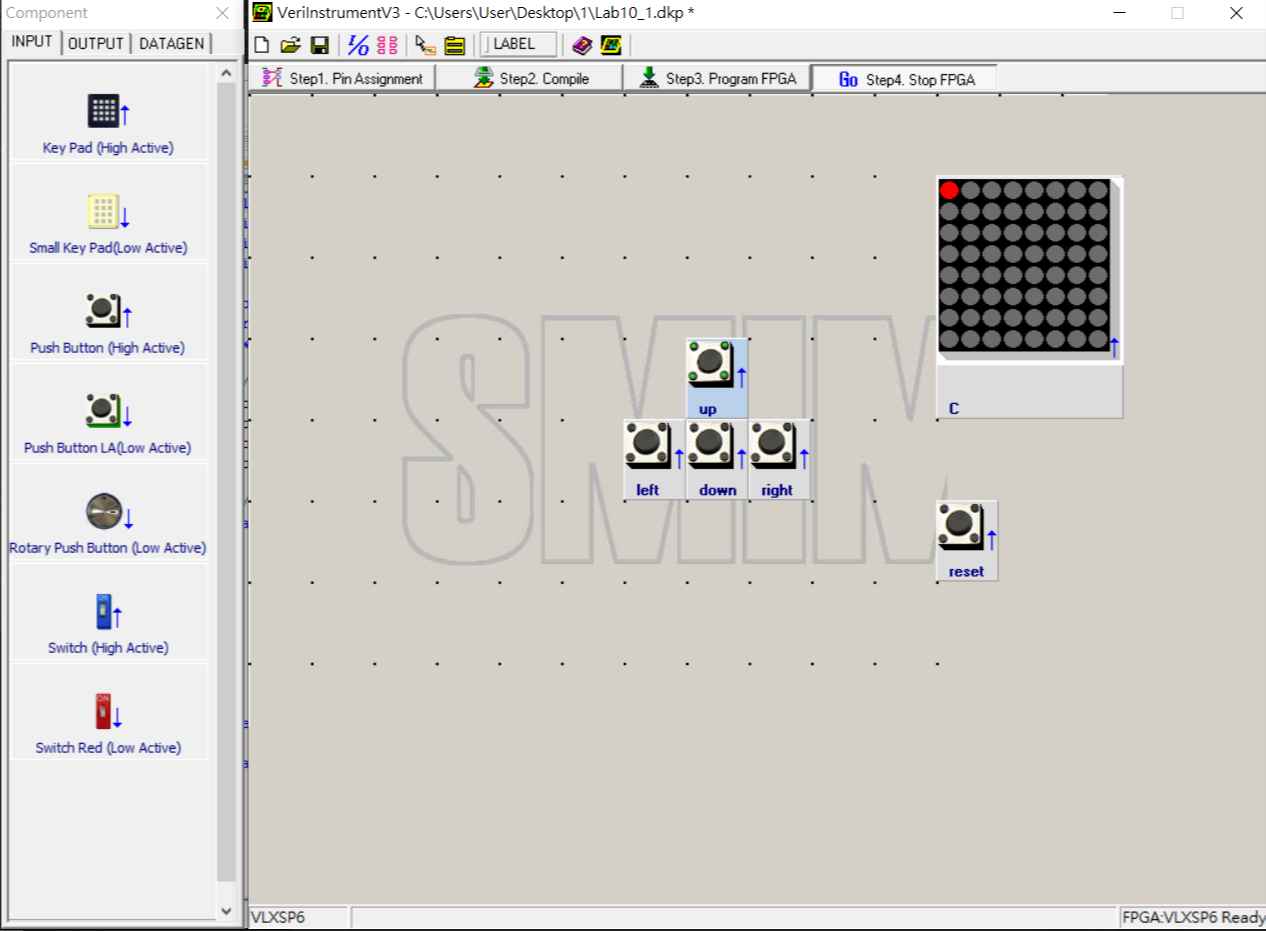Open Step1. Pin Assignment
Screen dimensions: 1266x931
pyautogui.click(x=343, y=78)
